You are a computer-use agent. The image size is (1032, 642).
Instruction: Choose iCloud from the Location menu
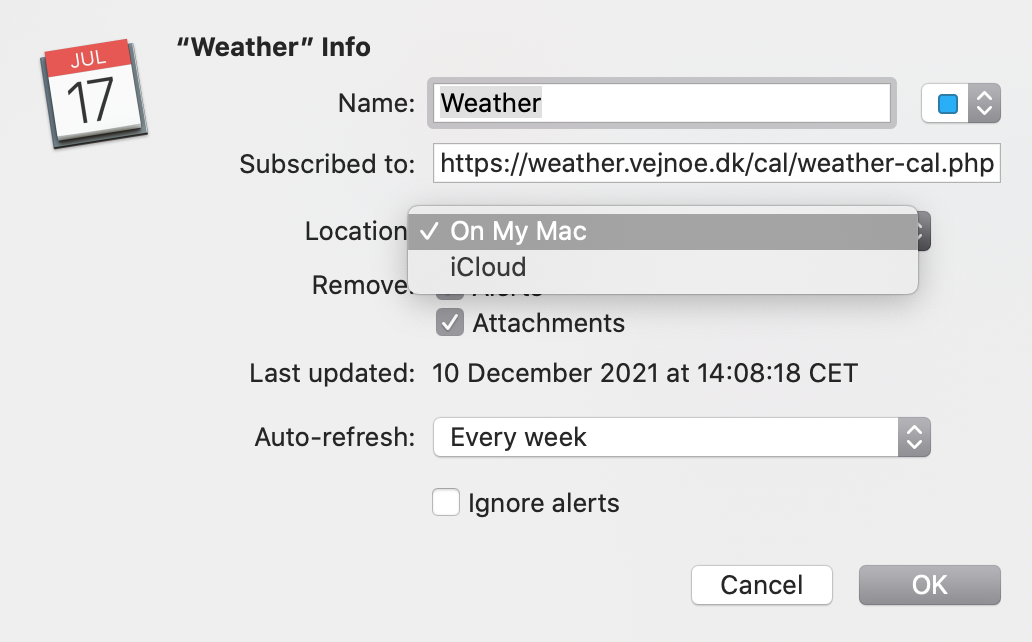click(x=663, y=267)
